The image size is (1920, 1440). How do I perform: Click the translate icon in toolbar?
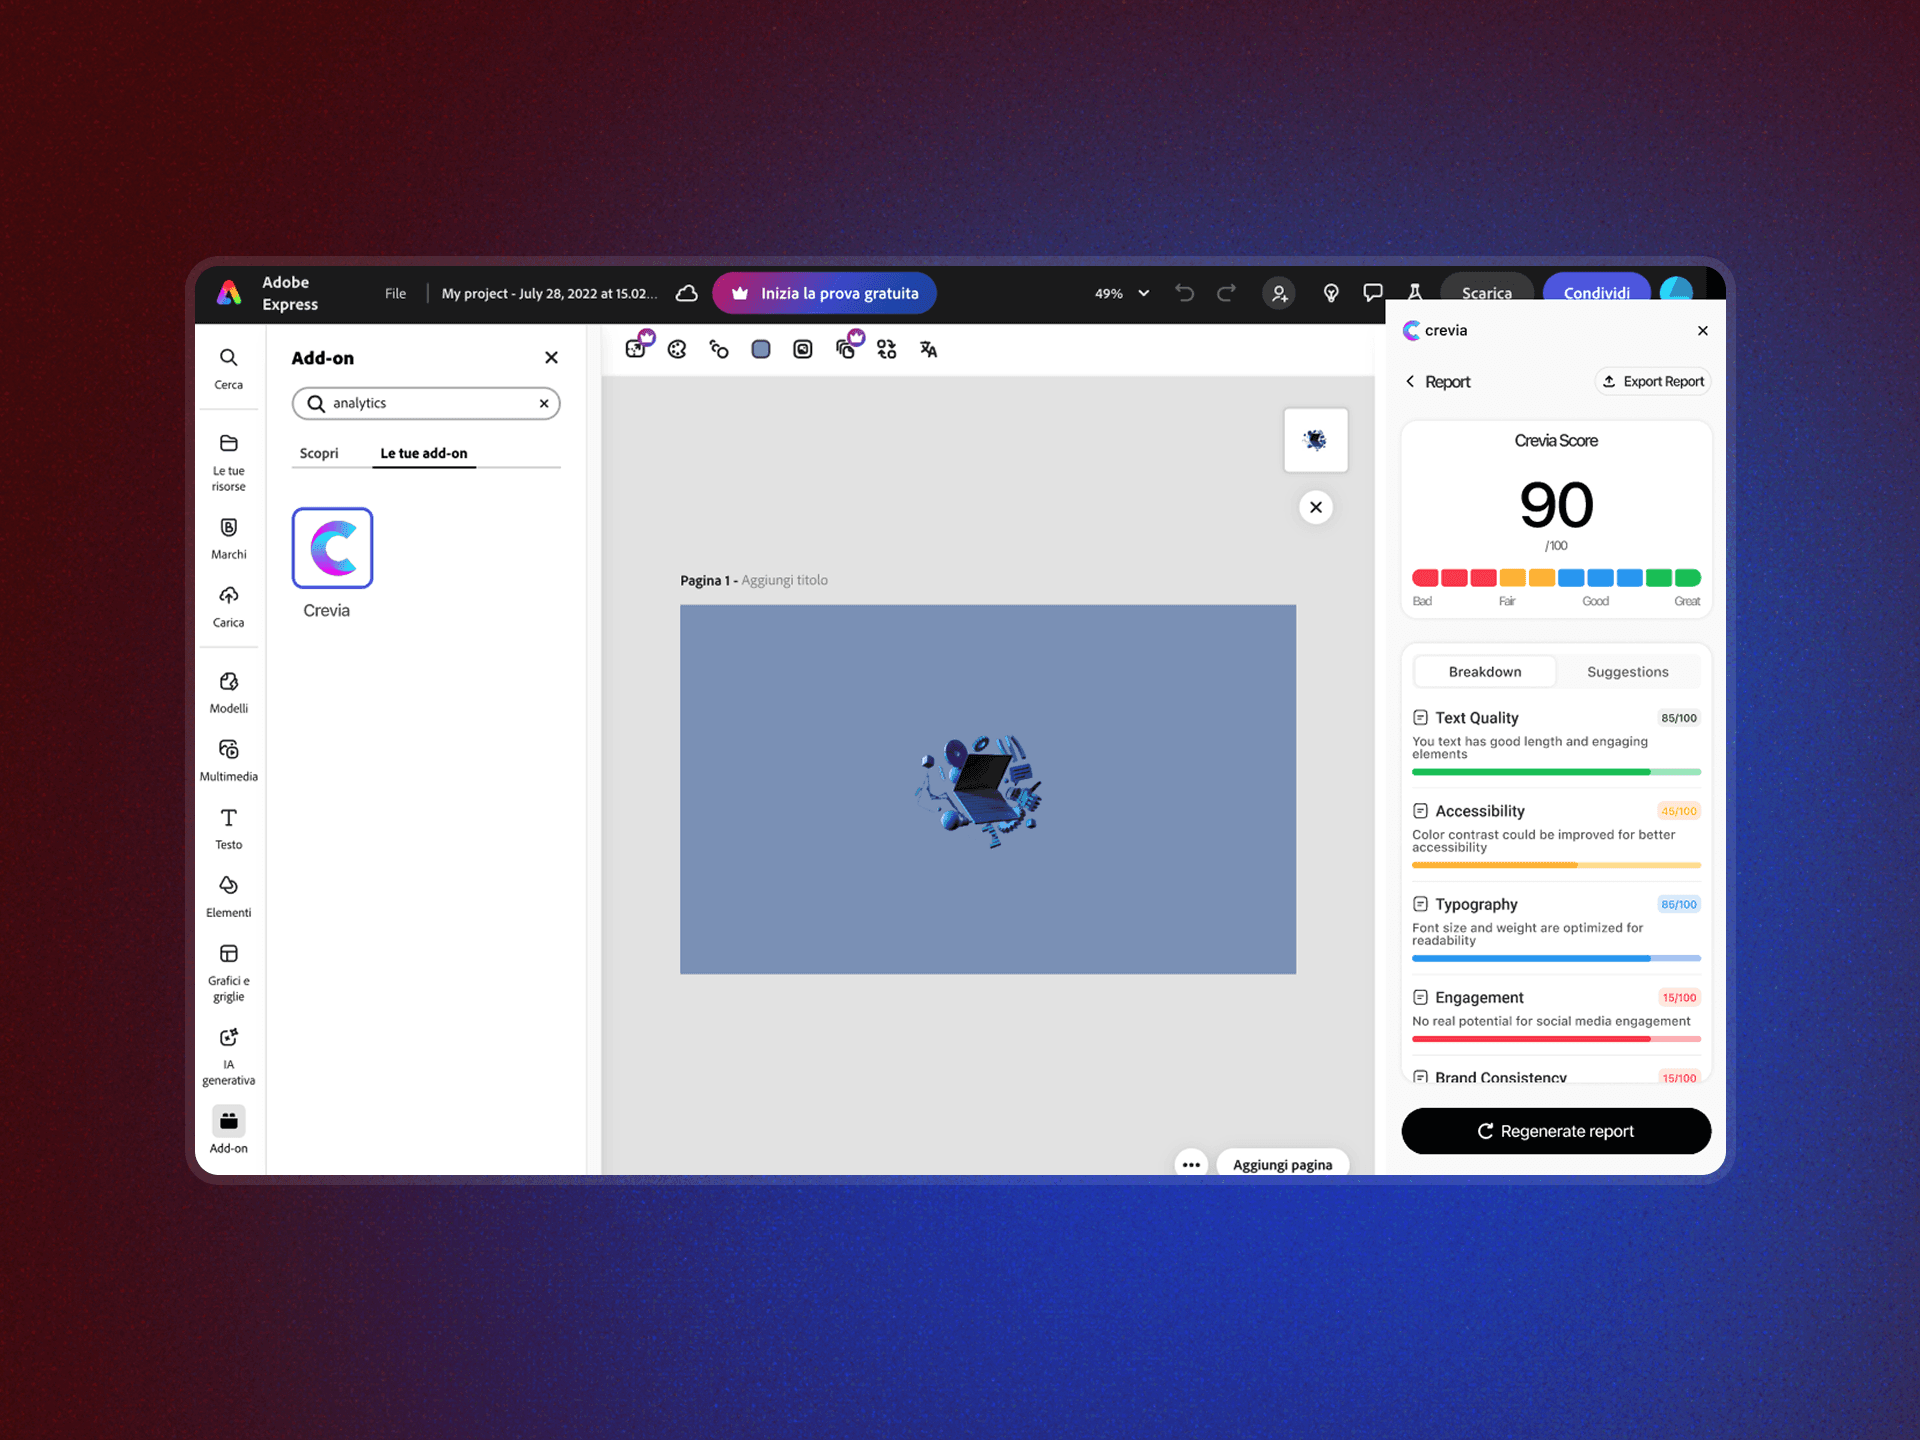(928, 349)
